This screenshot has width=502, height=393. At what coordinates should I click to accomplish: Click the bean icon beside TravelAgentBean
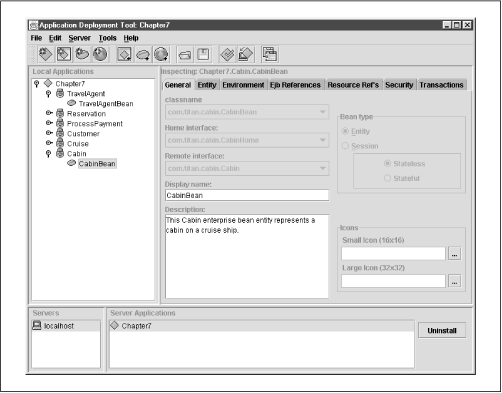tap(72, 103)
